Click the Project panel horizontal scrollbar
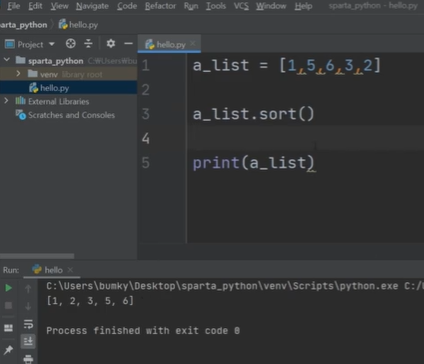The height and width of the screenshot is (364, 424). 37,256
